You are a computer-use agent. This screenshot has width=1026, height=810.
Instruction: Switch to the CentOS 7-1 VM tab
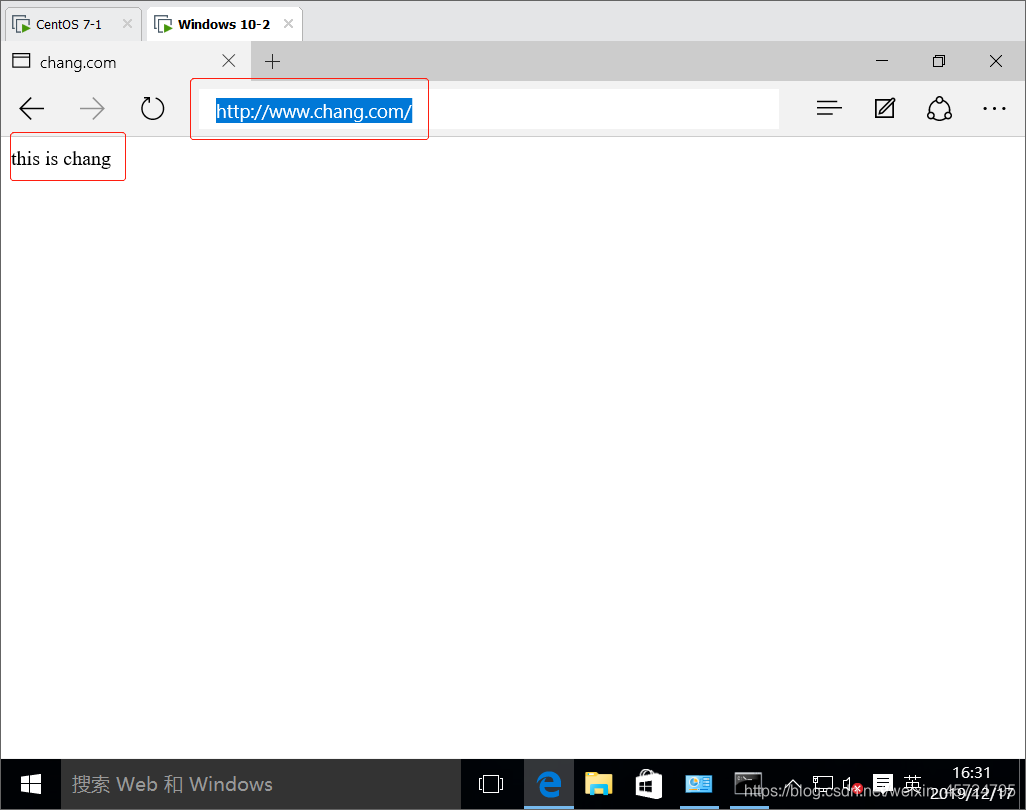point(74,24)
